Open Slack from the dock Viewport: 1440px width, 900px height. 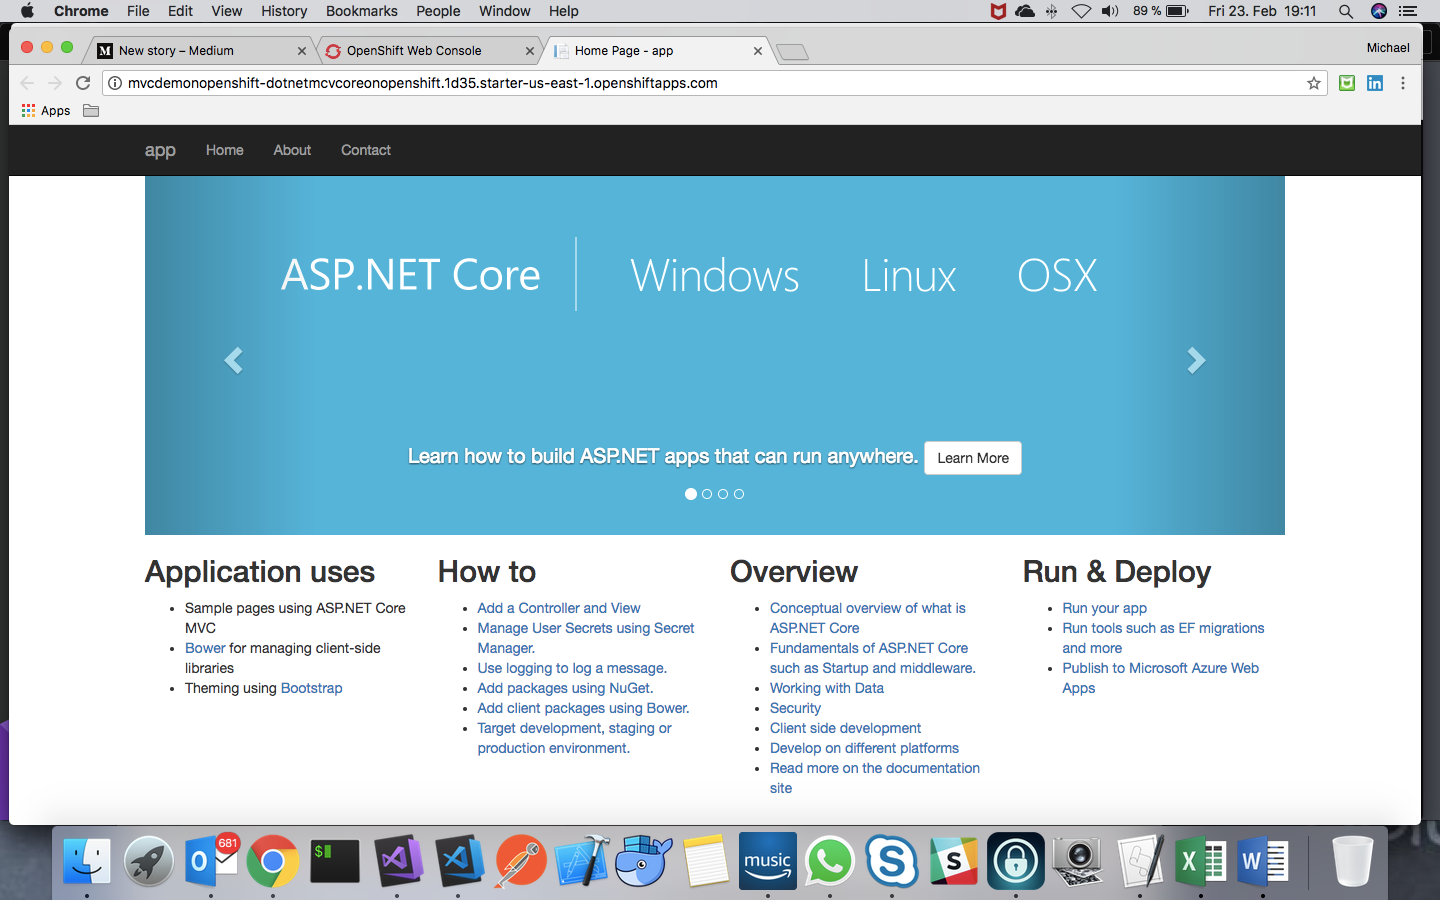(953, 861)
